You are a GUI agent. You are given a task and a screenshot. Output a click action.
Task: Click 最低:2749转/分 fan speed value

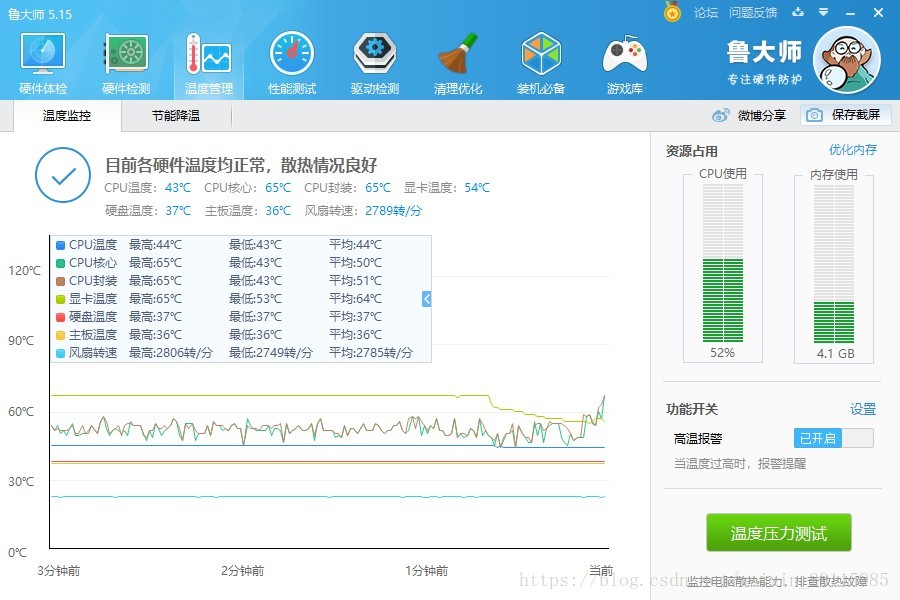click(x=271, y=353)
